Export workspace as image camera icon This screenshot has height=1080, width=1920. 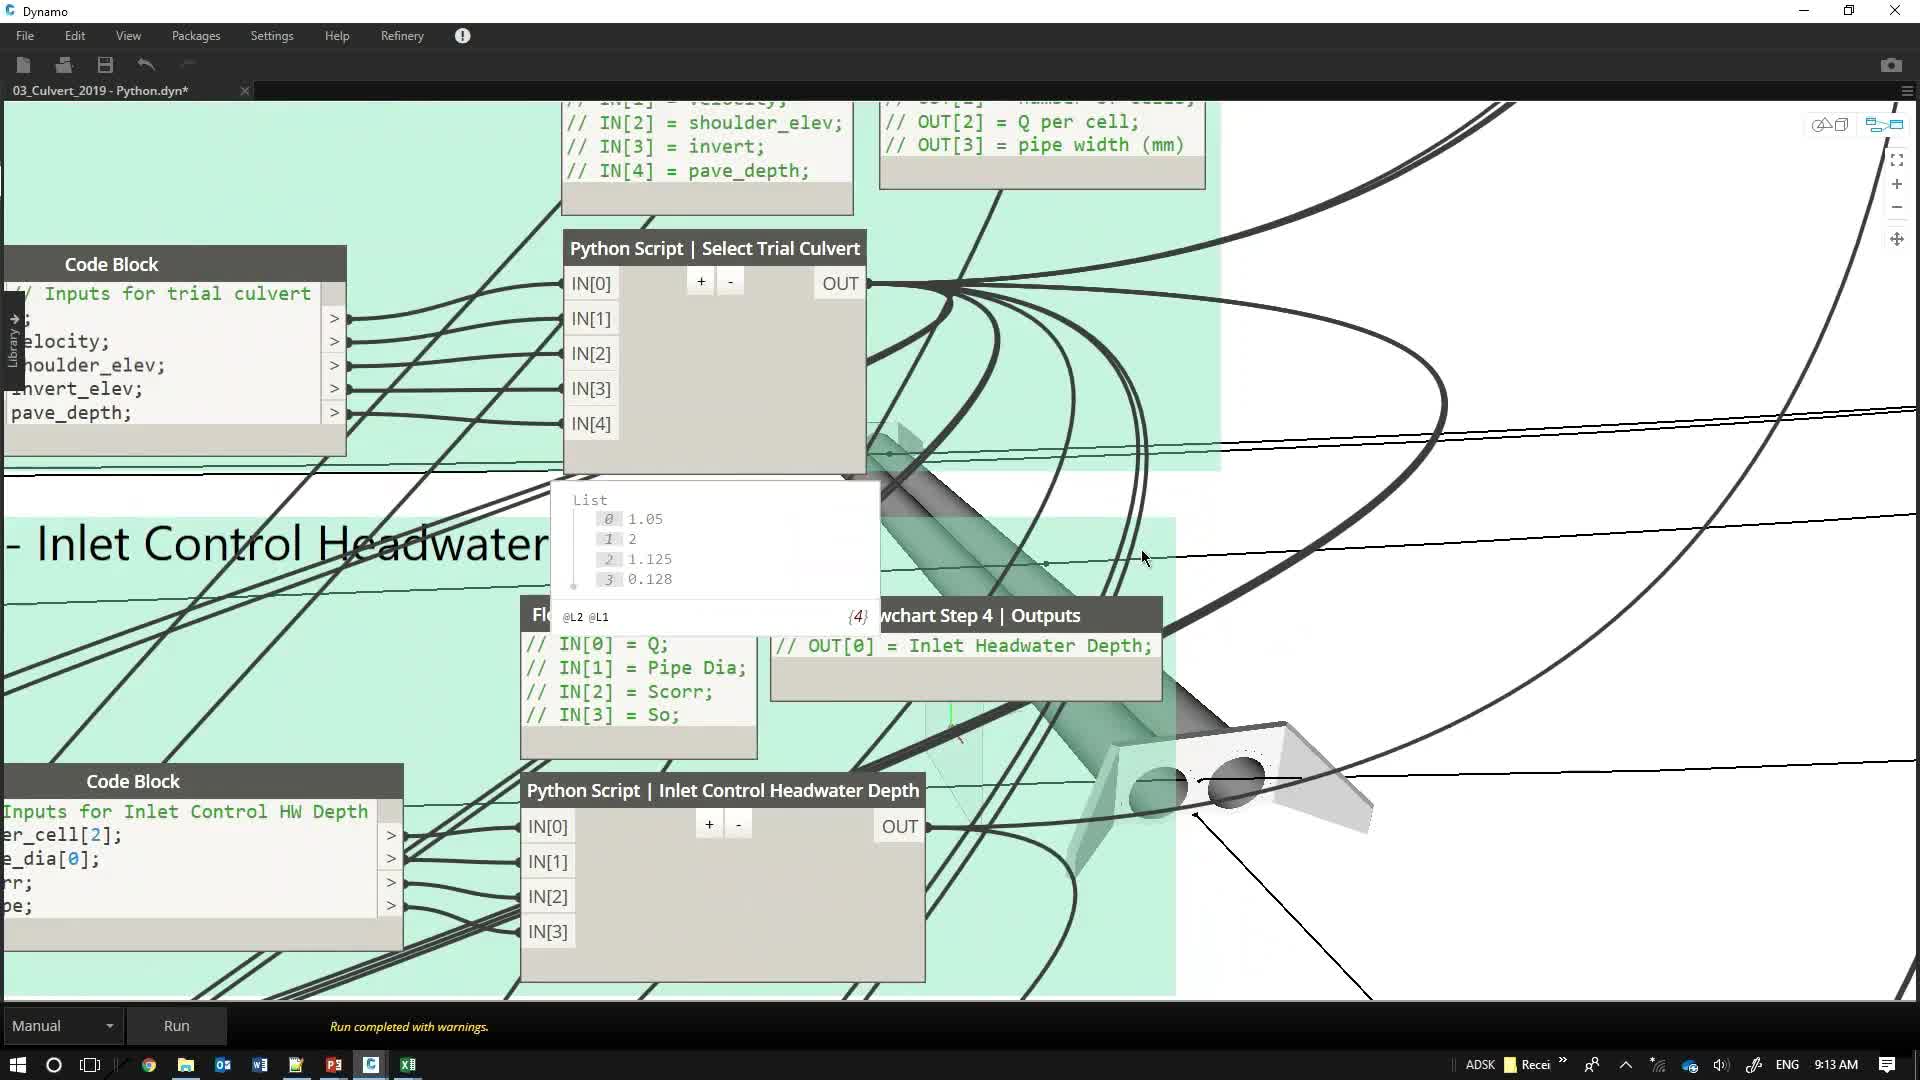[x=1890, y=65]
